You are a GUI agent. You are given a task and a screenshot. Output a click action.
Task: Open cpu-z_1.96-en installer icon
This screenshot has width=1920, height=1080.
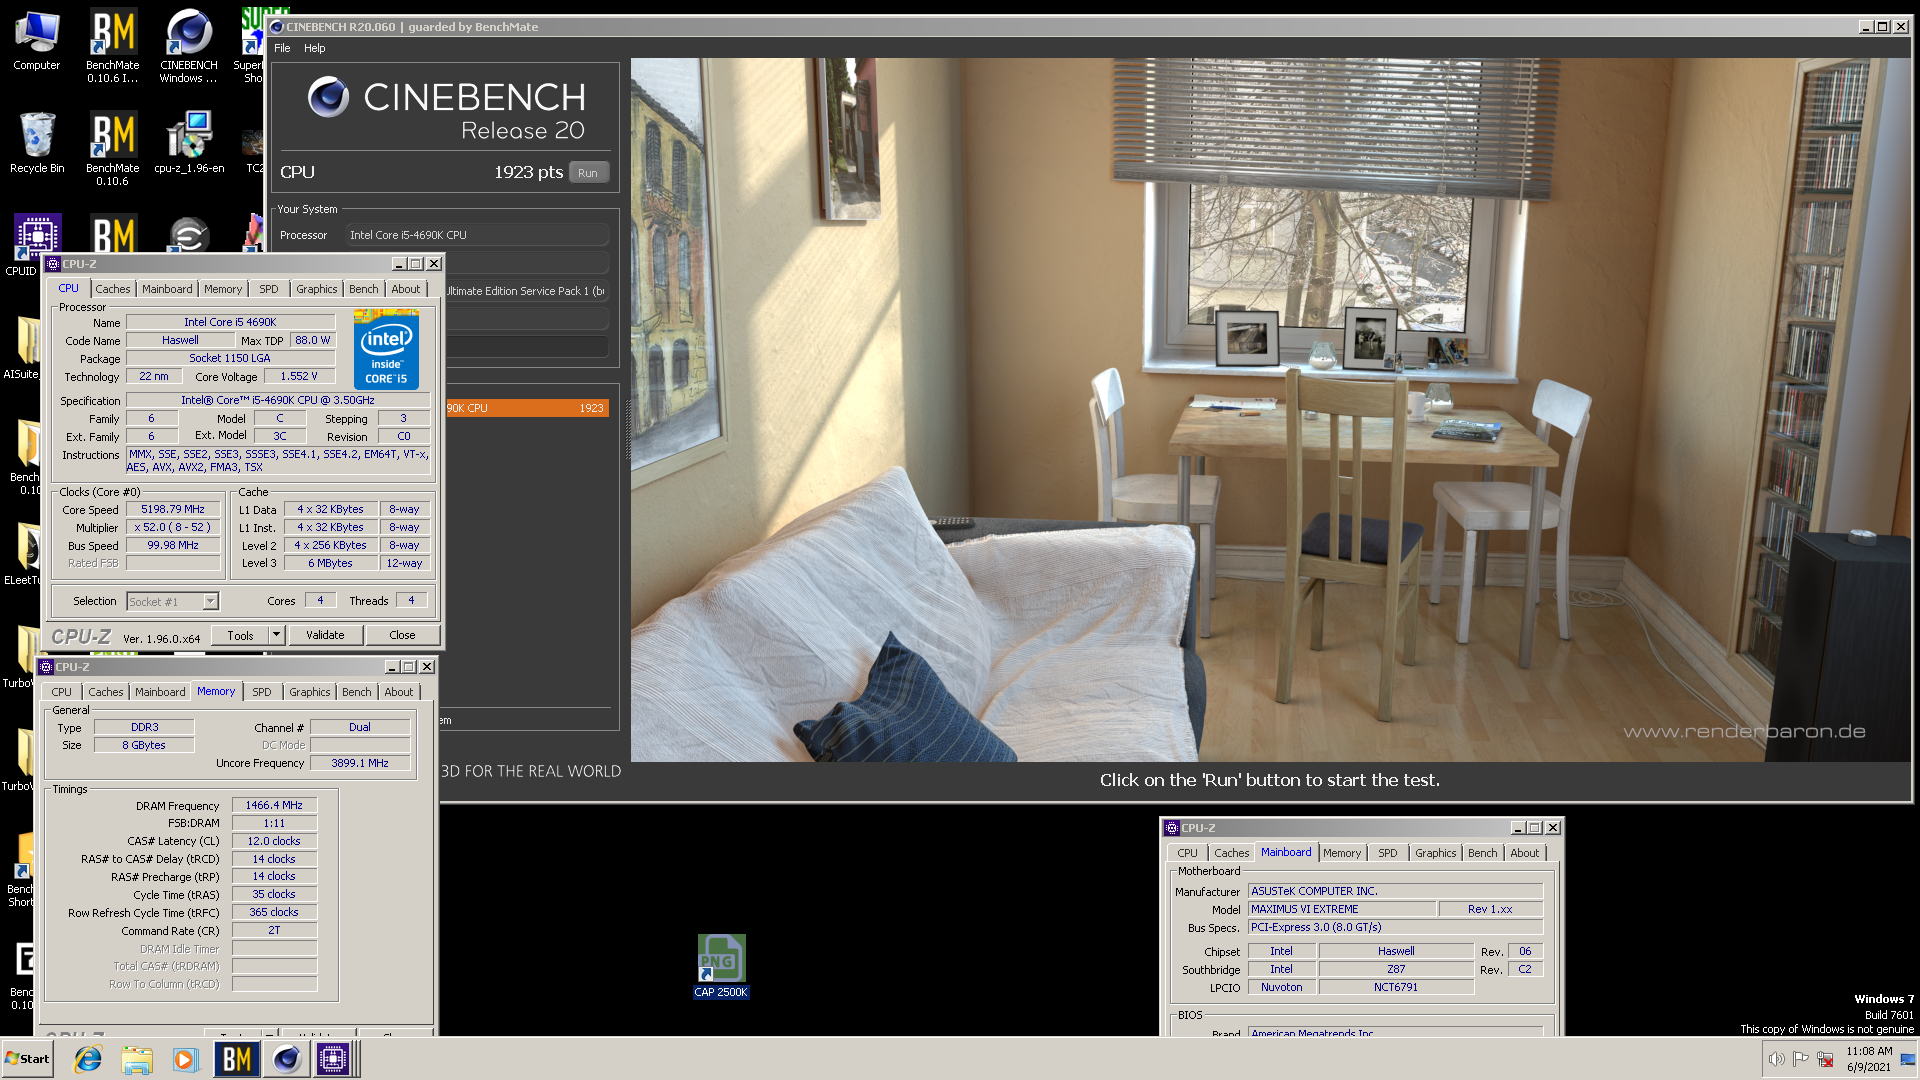189,143
